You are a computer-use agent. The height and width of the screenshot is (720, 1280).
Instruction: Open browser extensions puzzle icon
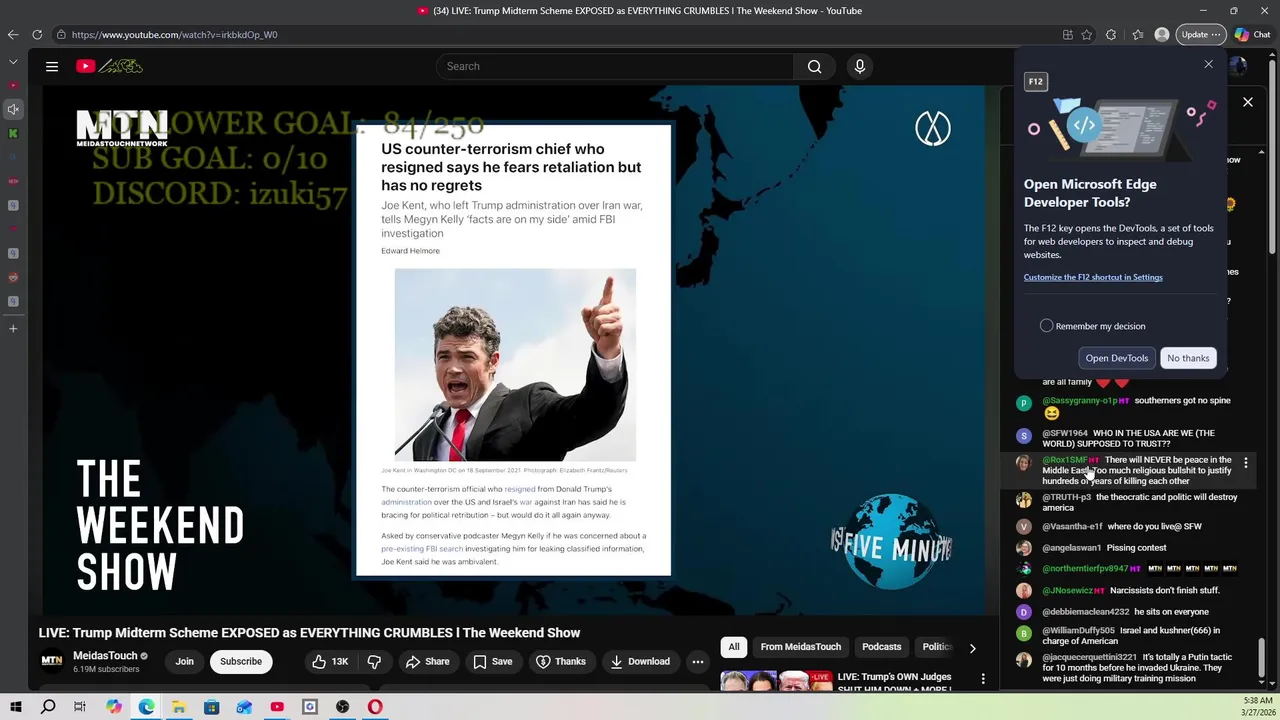[x=1111, y=35]
